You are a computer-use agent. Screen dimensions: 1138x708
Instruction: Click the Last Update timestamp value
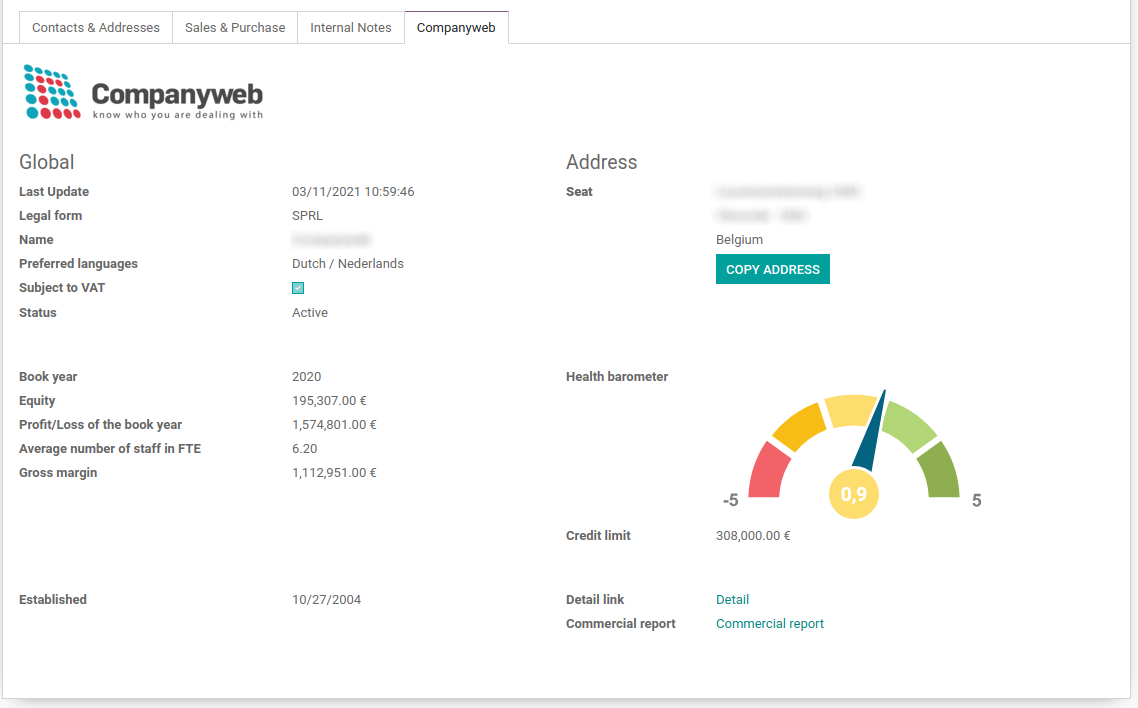[353, 191]
